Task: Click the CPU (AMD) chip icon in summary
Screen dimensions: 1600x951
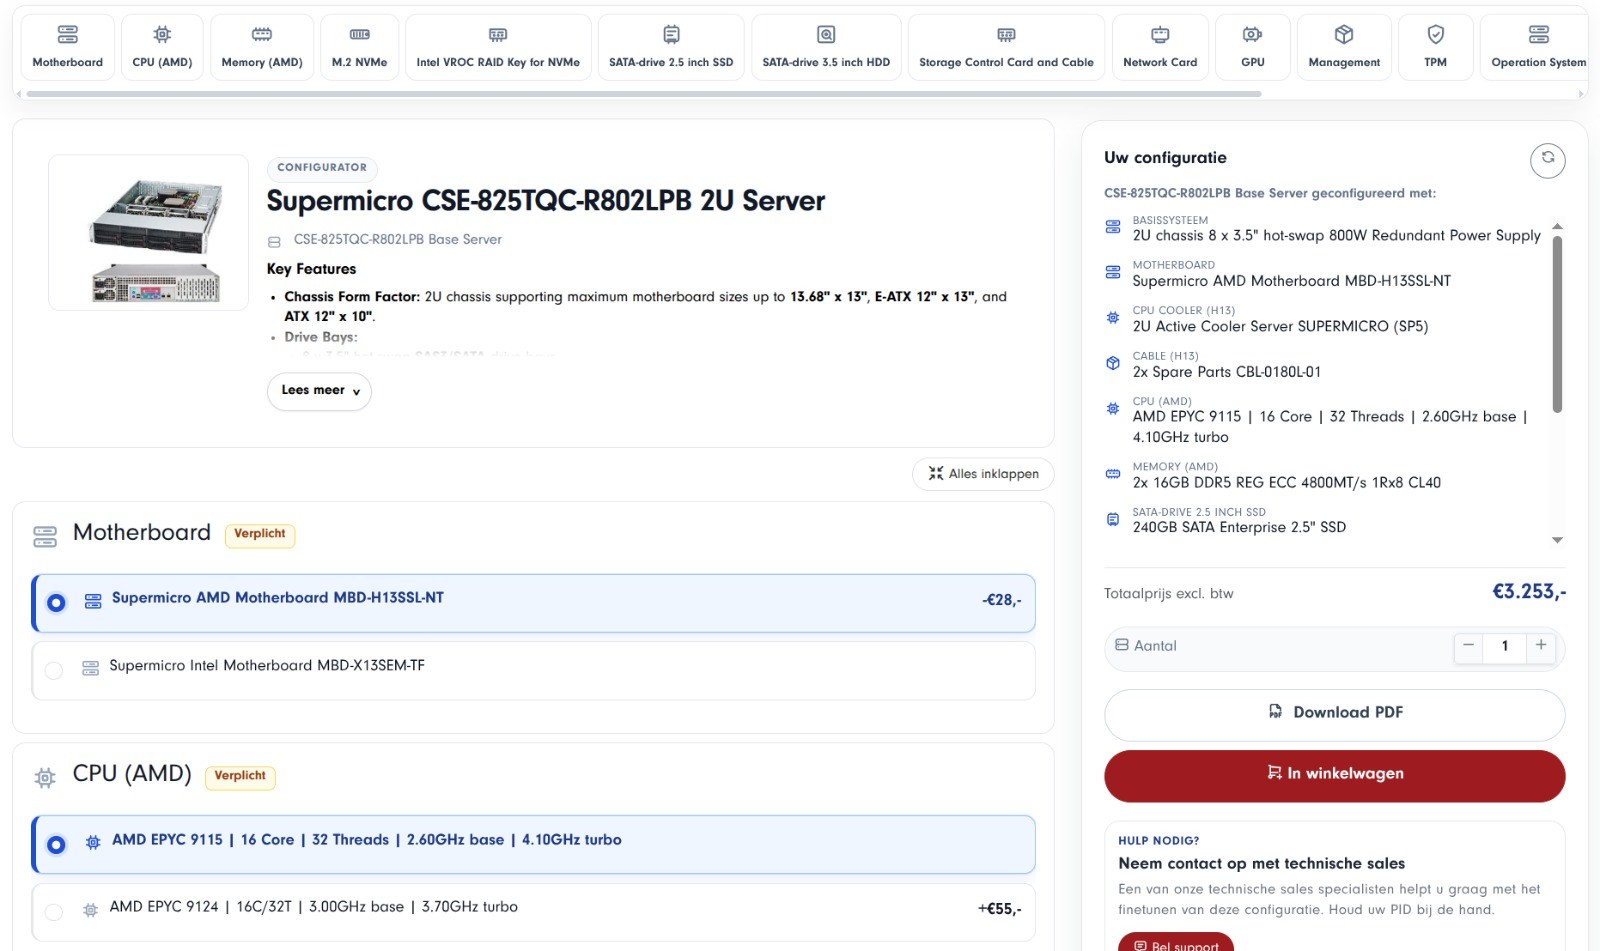Action: coord(1113,408)
